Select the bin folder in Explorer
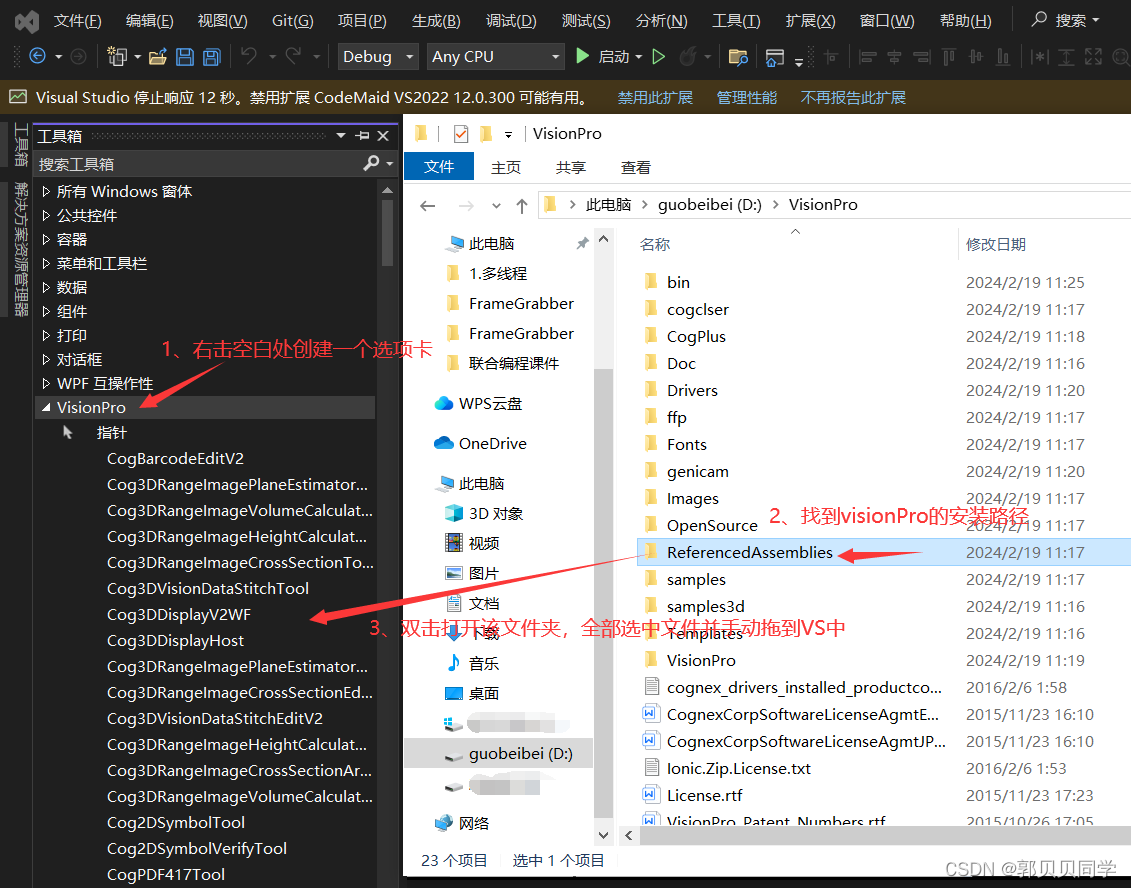 point(678,282)
